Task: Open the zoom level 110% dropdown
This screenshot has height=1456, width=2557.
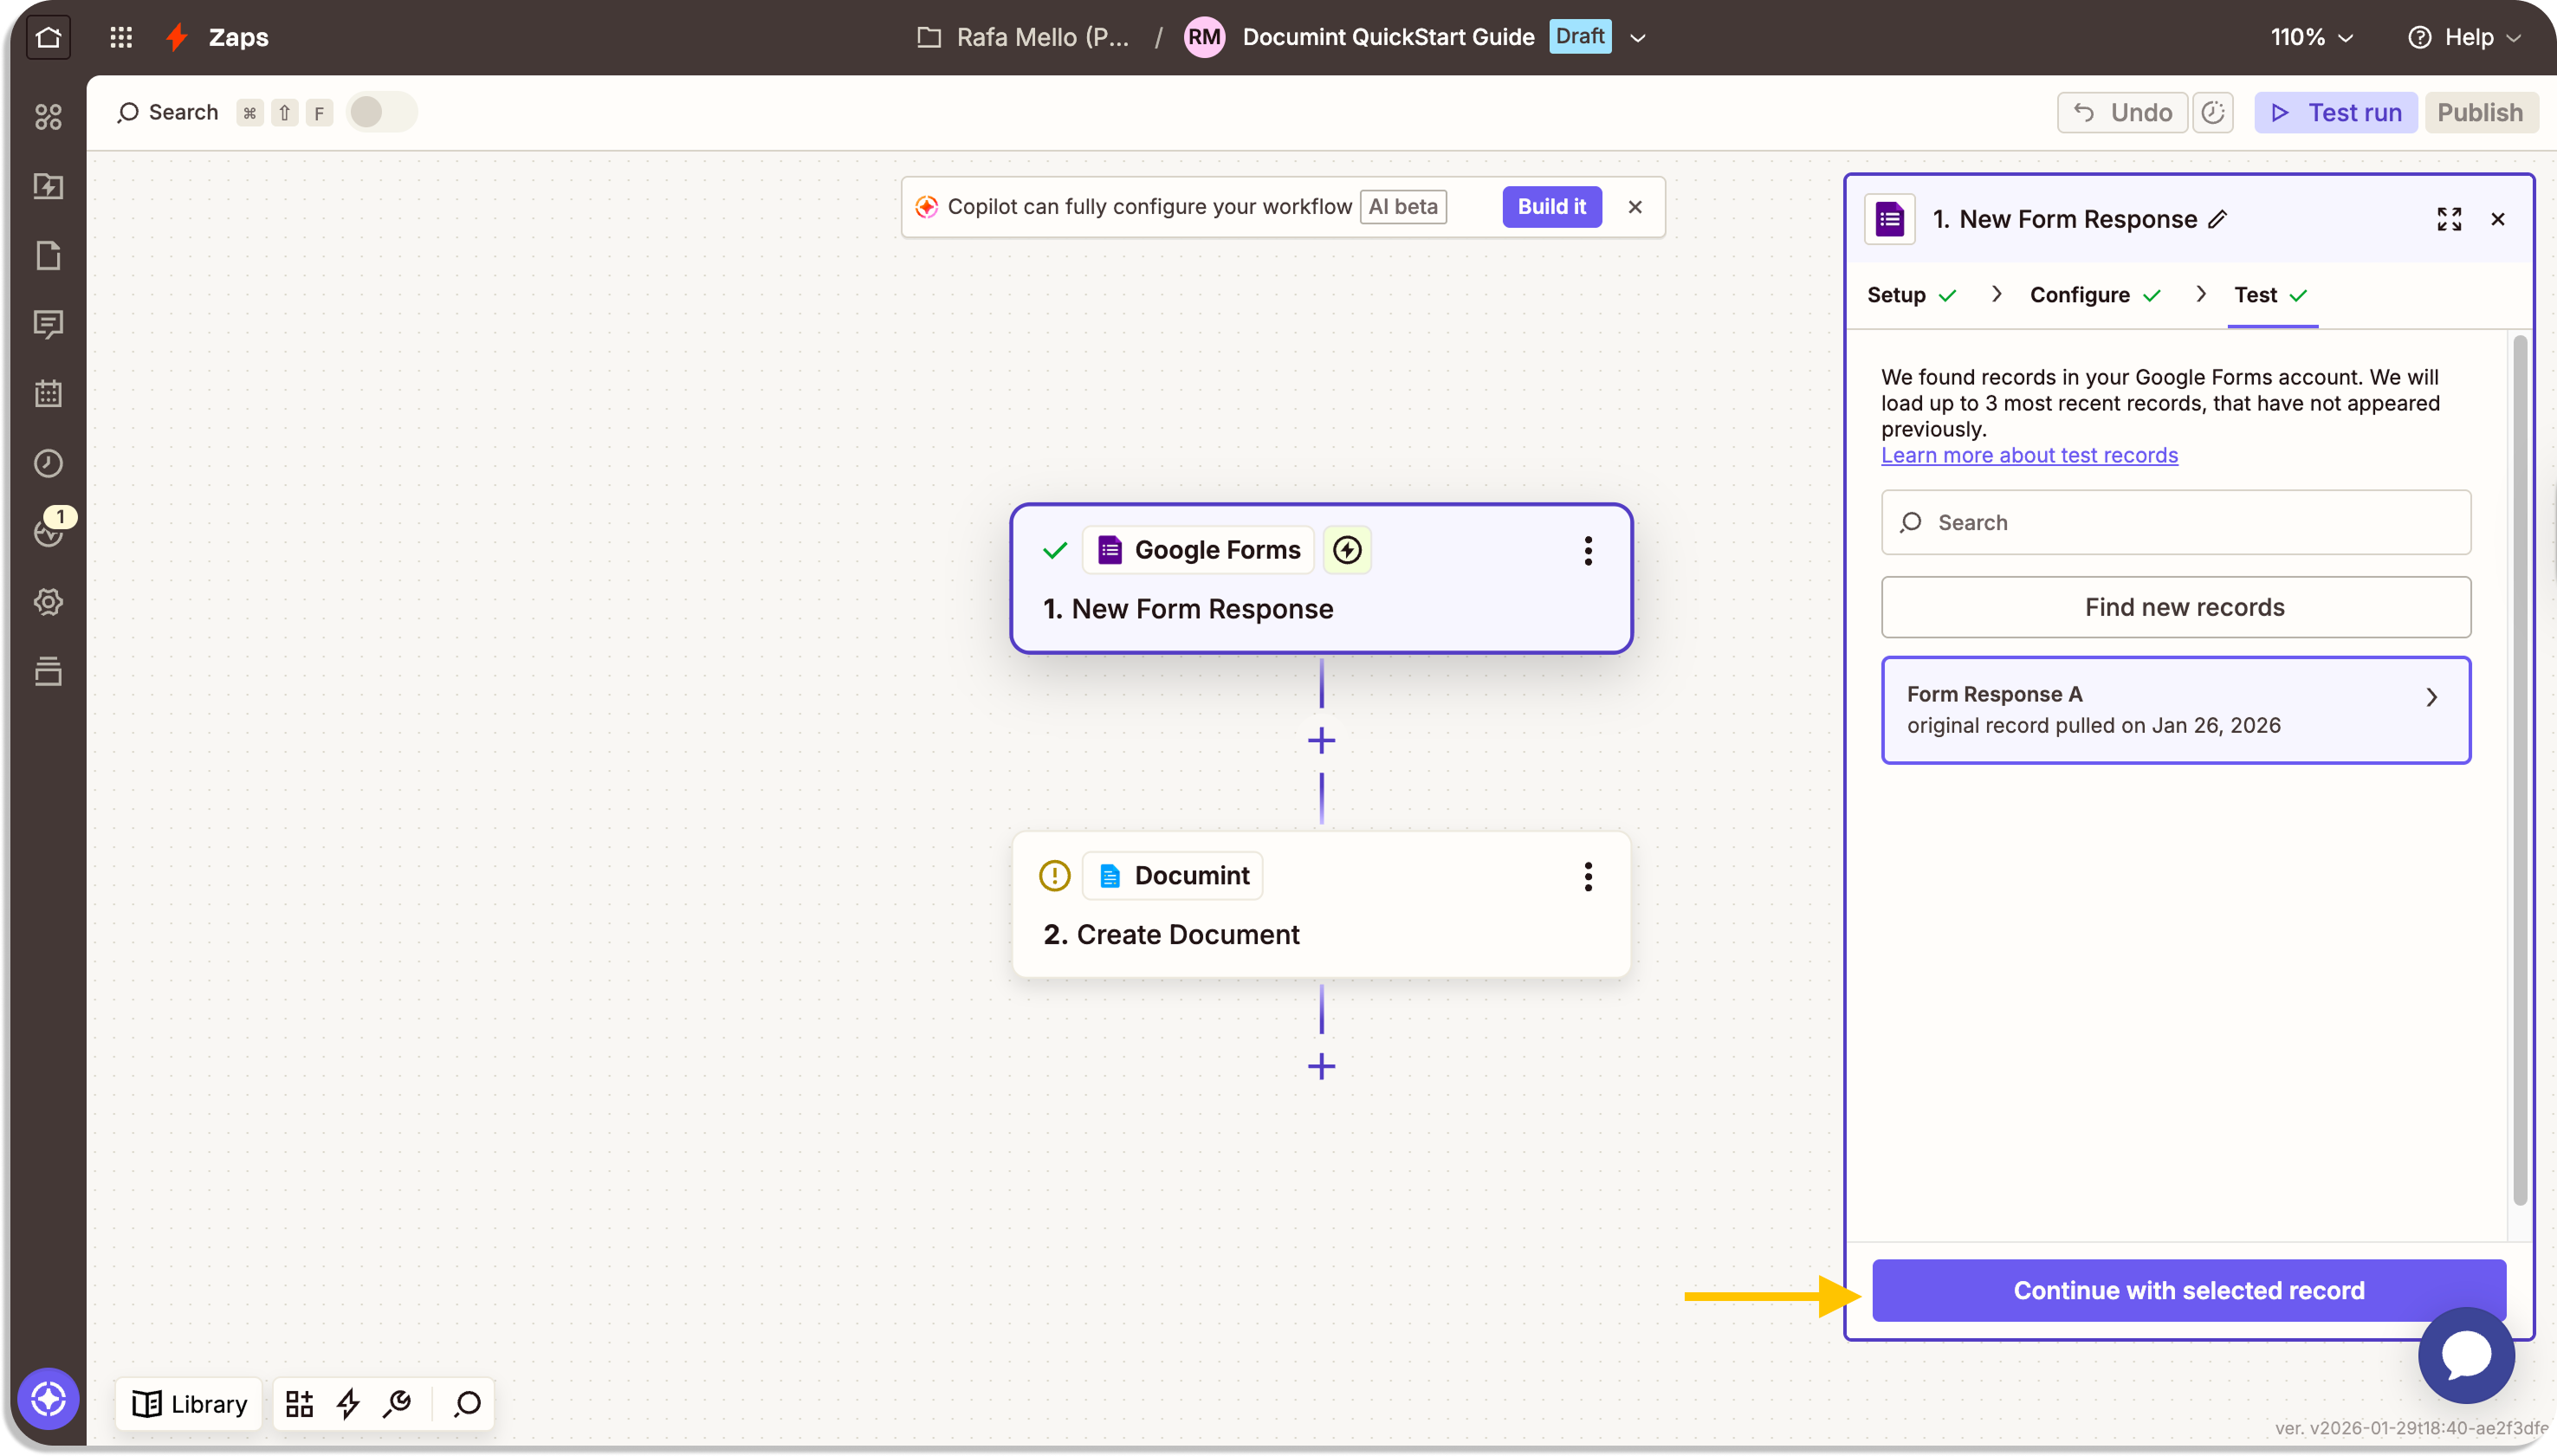Action: point(2311,38)
